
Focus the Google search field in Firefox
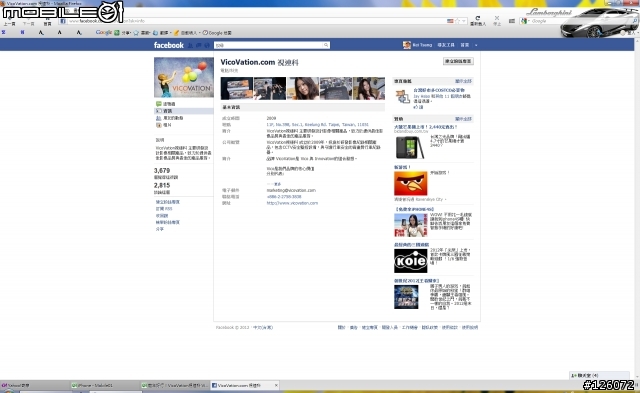546,21
